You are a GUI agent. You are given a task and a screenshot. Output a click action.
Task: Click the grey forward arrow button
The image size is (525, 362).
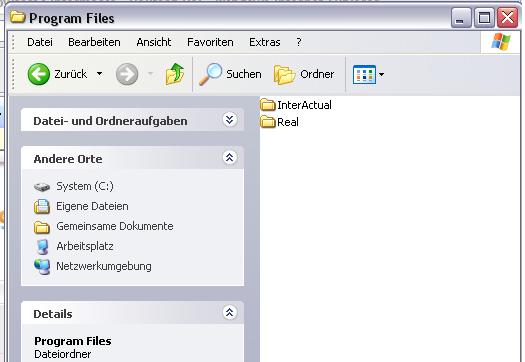(x=127, y=74)
